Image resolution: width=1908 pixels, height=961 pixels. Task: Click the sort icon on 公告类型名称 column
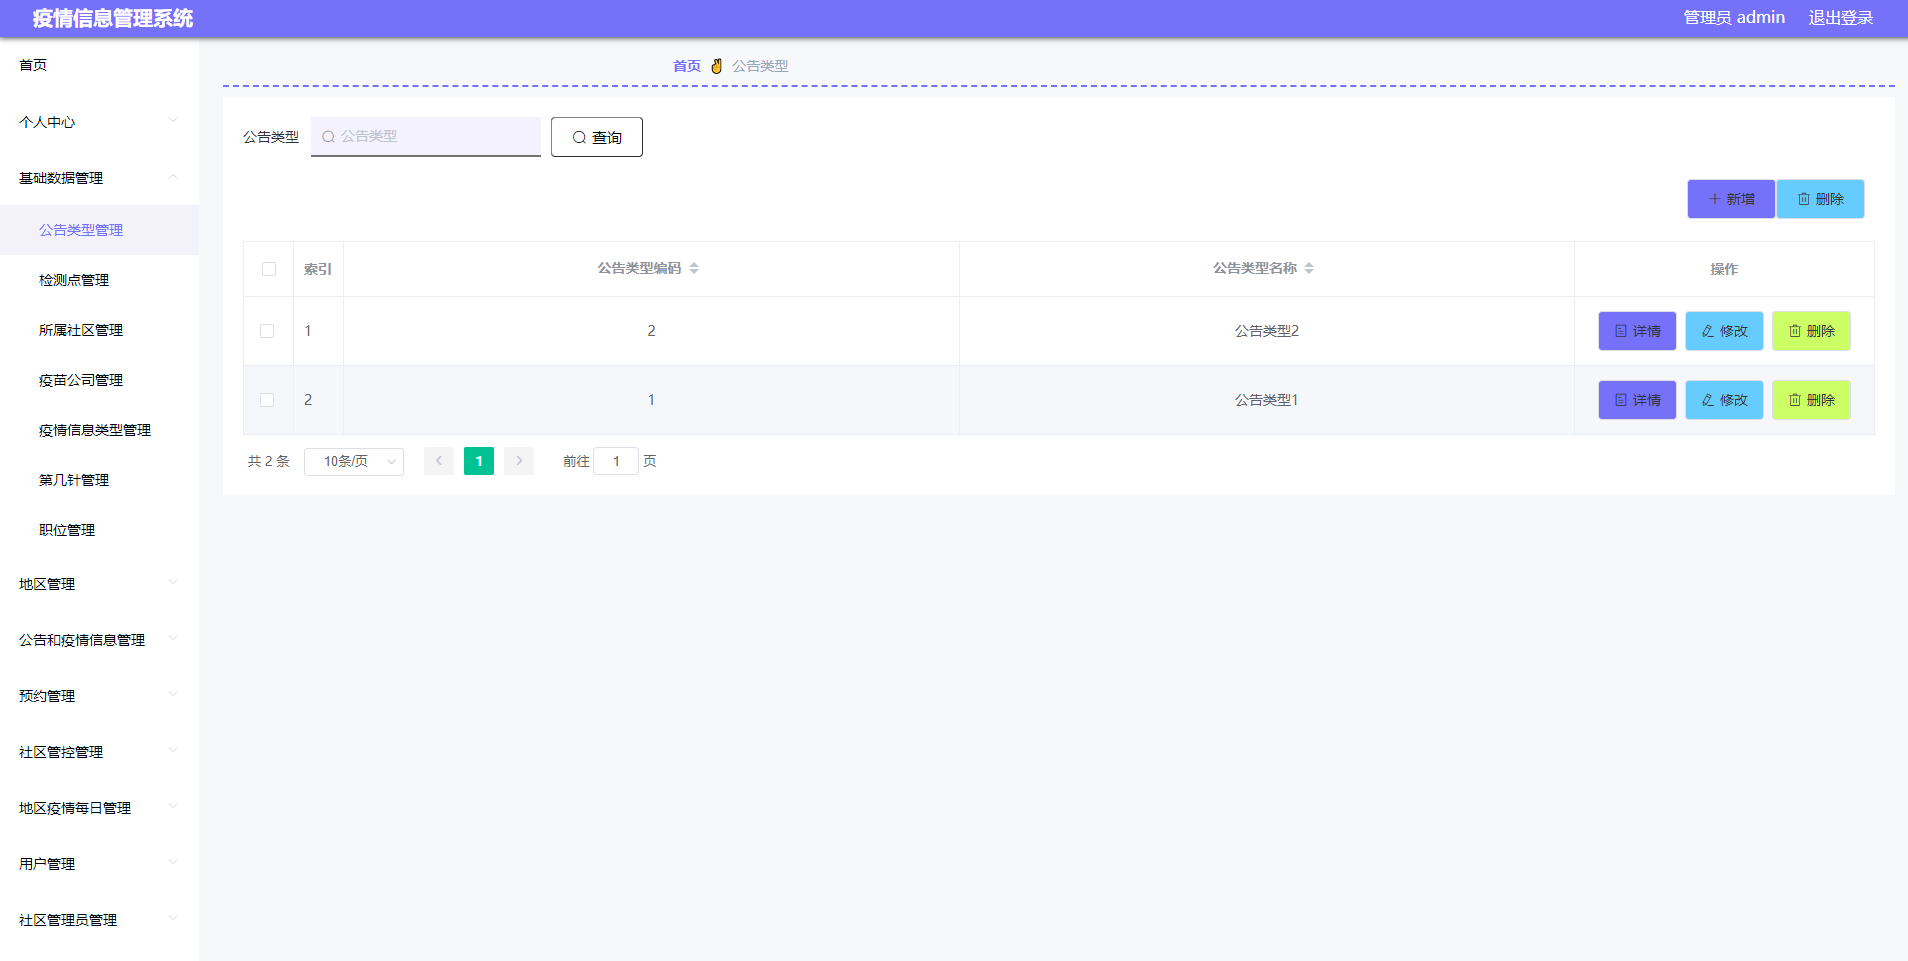click(1311, 268)
